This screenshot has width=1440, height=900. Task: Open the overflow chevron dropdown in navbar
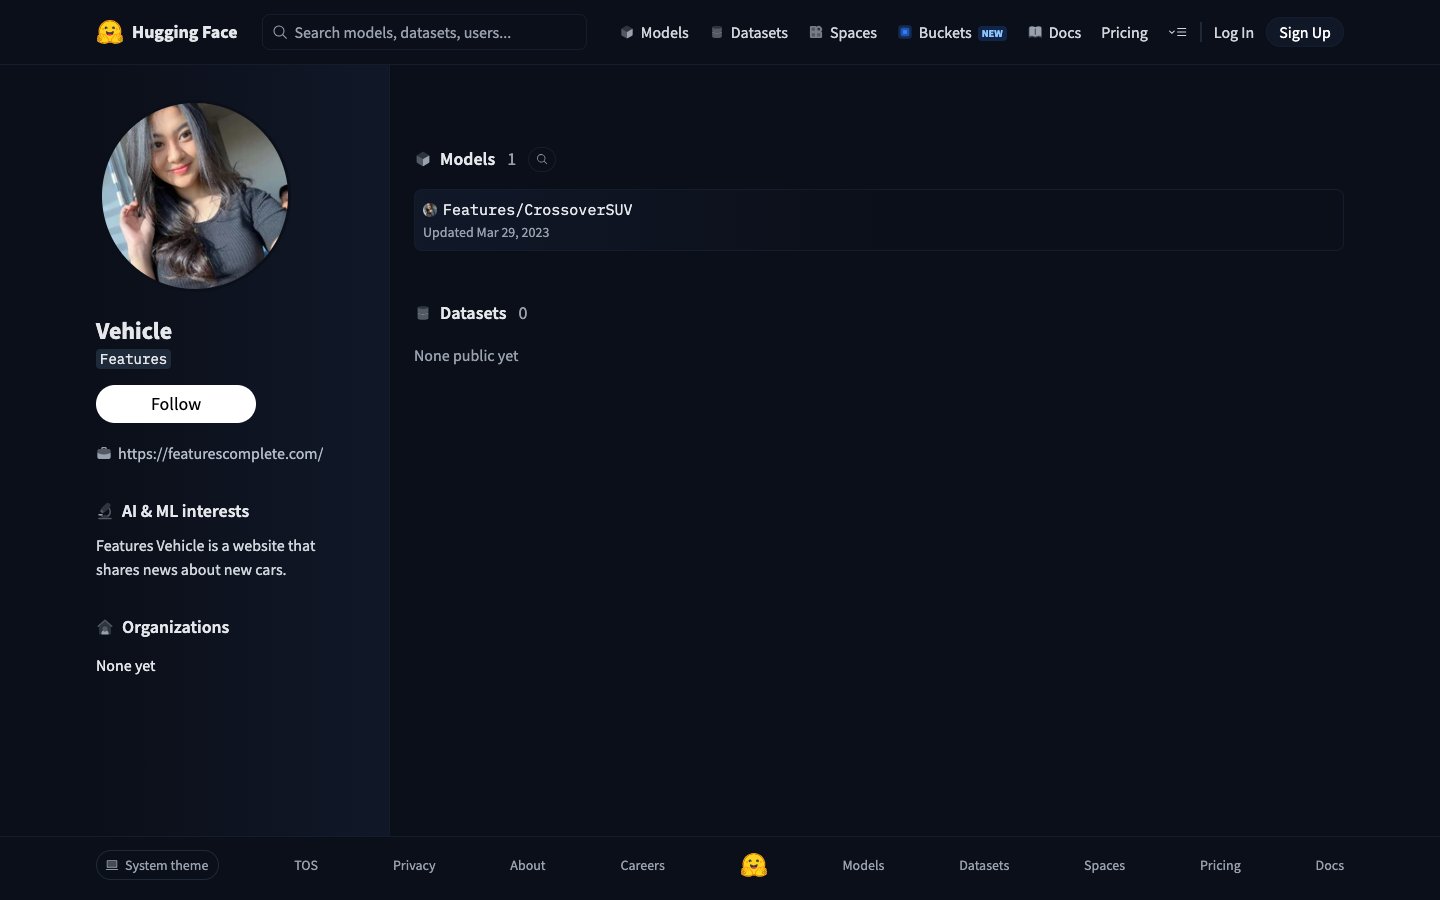1177,32
